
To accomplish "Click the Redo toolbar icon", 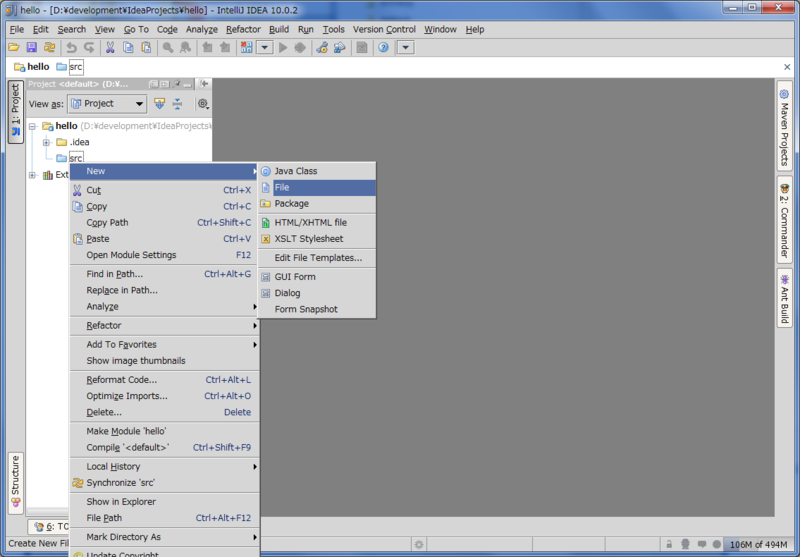I will click(x=89, y=47).
